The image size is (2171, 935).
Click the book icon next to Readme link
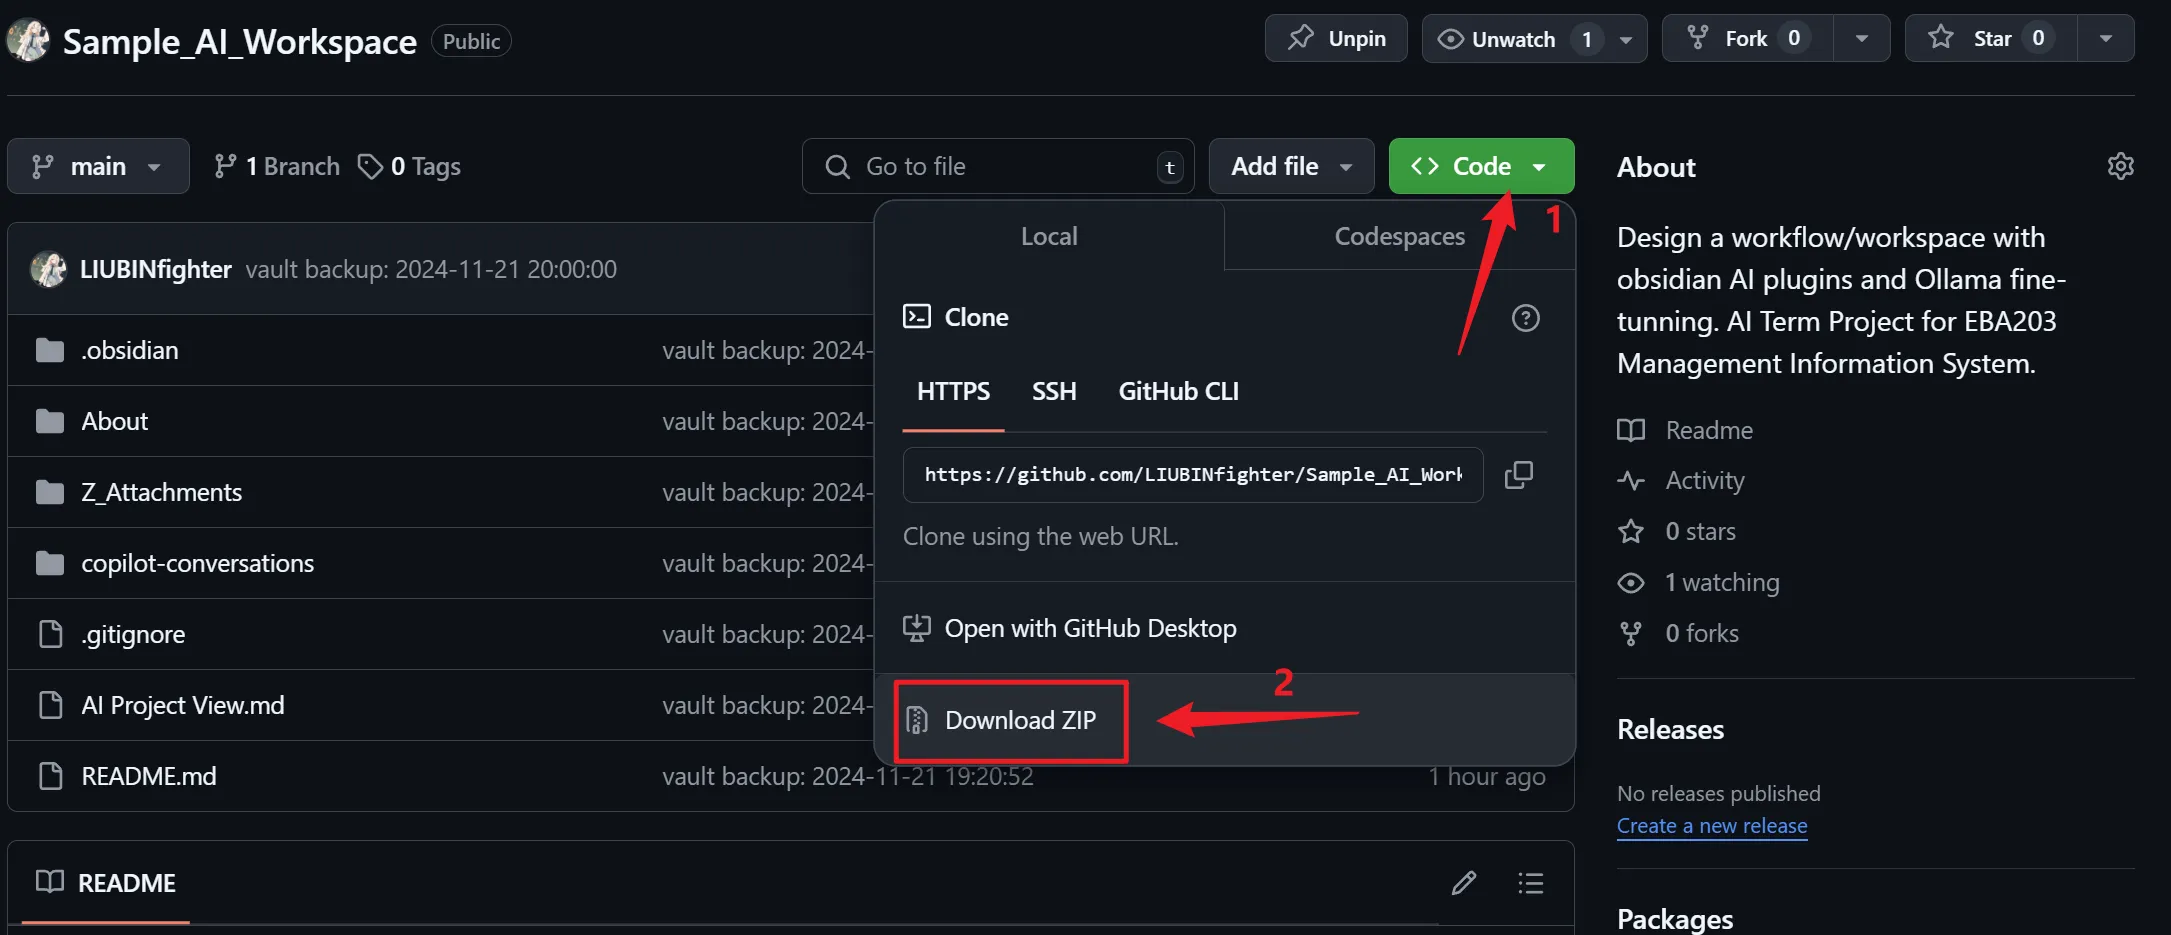click(1631, 430)
